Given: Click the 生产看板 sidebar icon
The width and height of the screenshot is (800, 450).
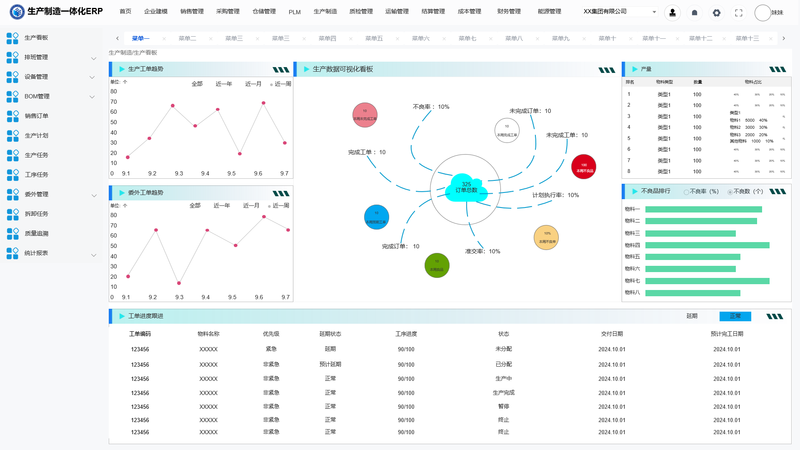Looking at the screenshot, I should pyautogui.click(x=12, y=38).
